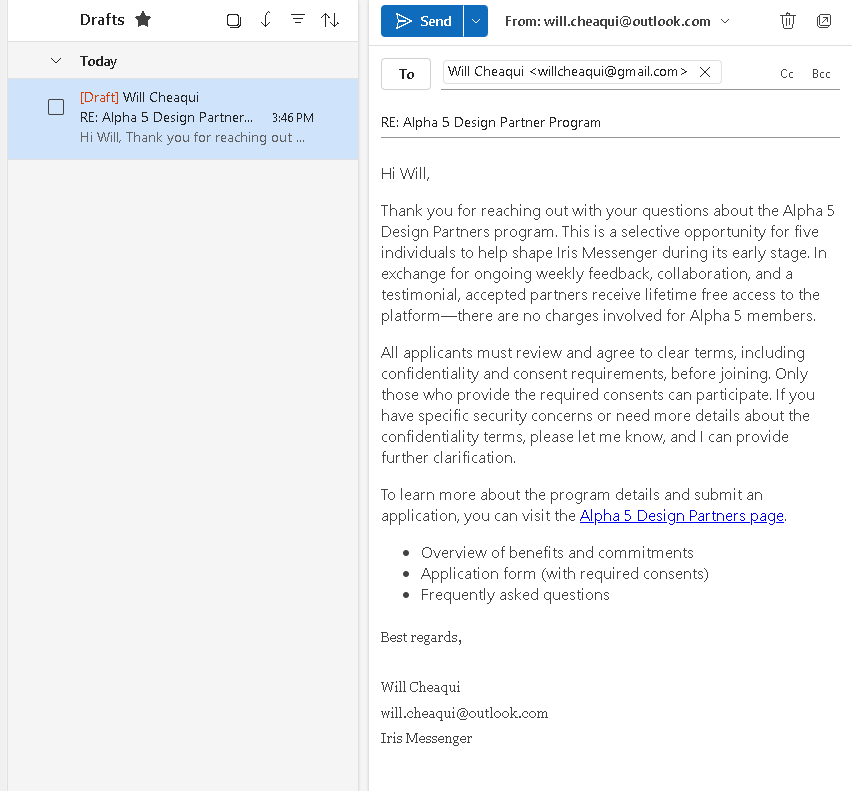Open the draft RE: Alpha 5 Design Partner

click(x=190, y=118)
